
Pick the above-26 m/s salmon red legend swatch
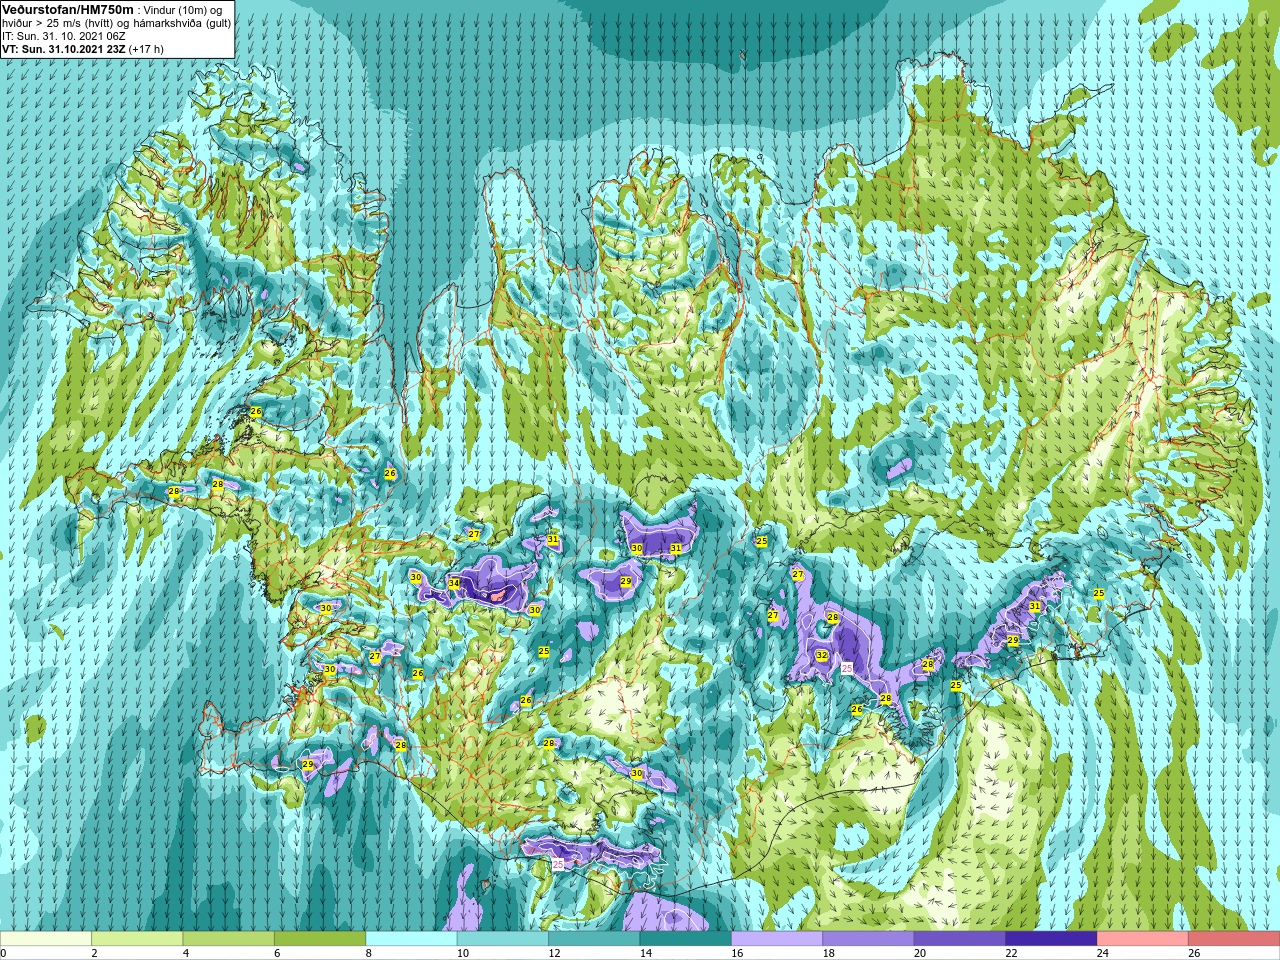pos(1234,939)
